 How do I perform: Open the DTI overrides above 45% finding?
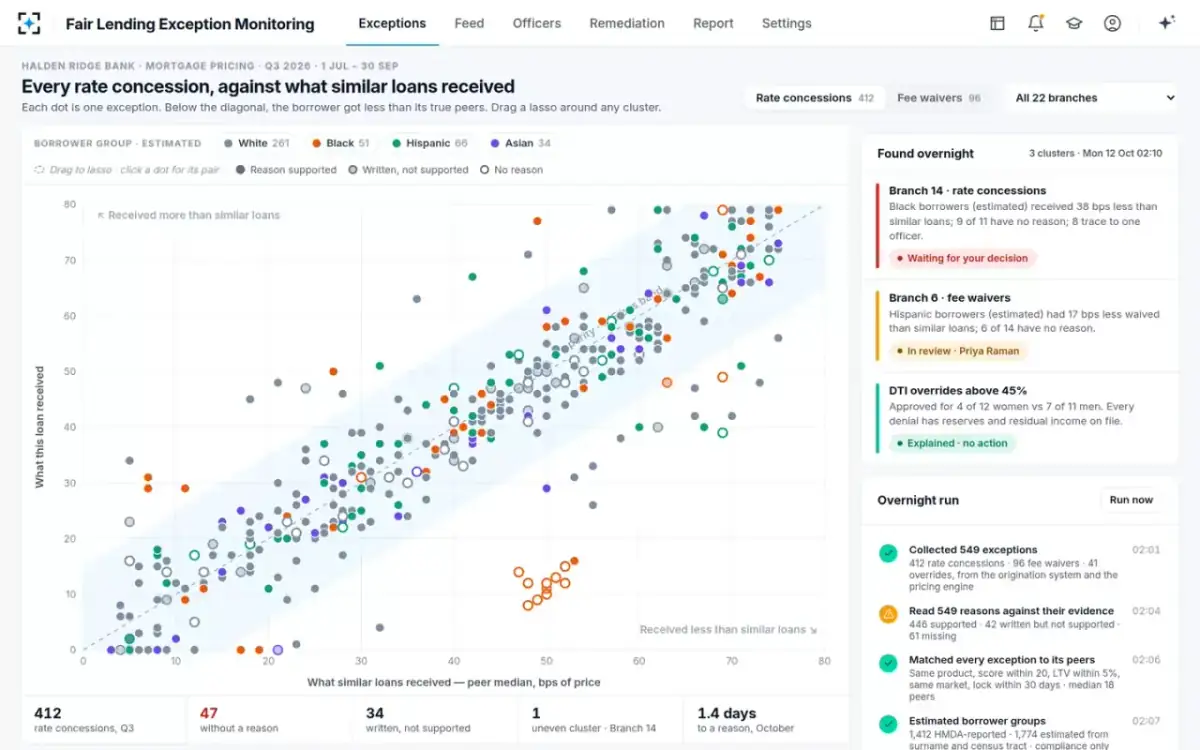click(x=1020, y=417)
